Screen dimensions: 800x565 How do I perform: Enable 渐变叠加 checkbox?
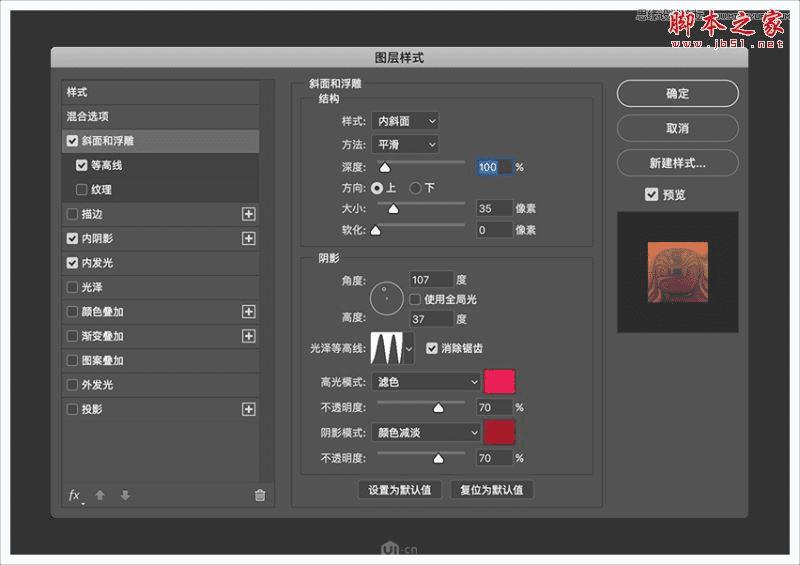tap(72, 336)
